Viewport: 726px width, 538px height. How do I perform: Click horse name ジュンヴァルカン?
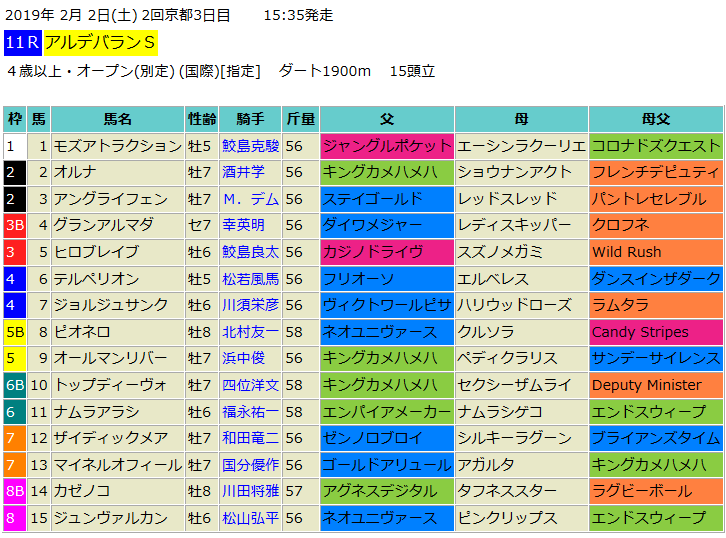coord(111,518)
